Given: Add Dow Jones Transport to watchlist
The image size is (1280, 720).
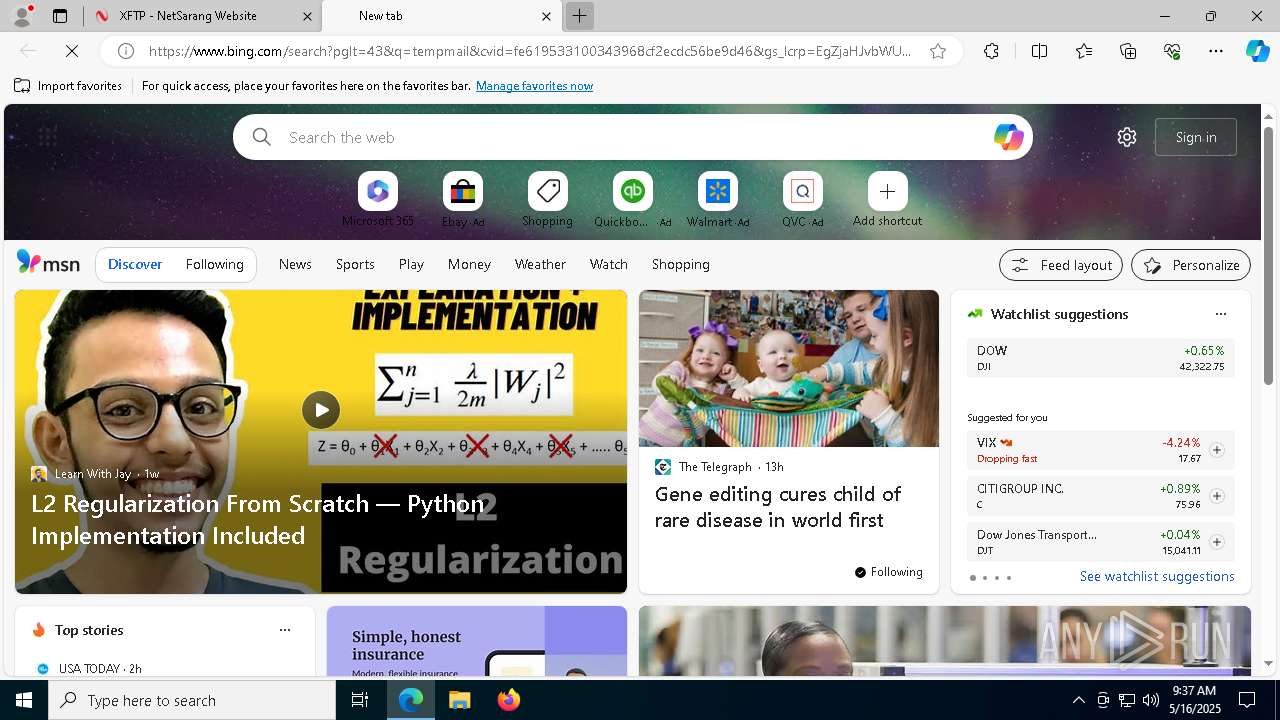Looking at the screenshot, I should click(1216, 542).
